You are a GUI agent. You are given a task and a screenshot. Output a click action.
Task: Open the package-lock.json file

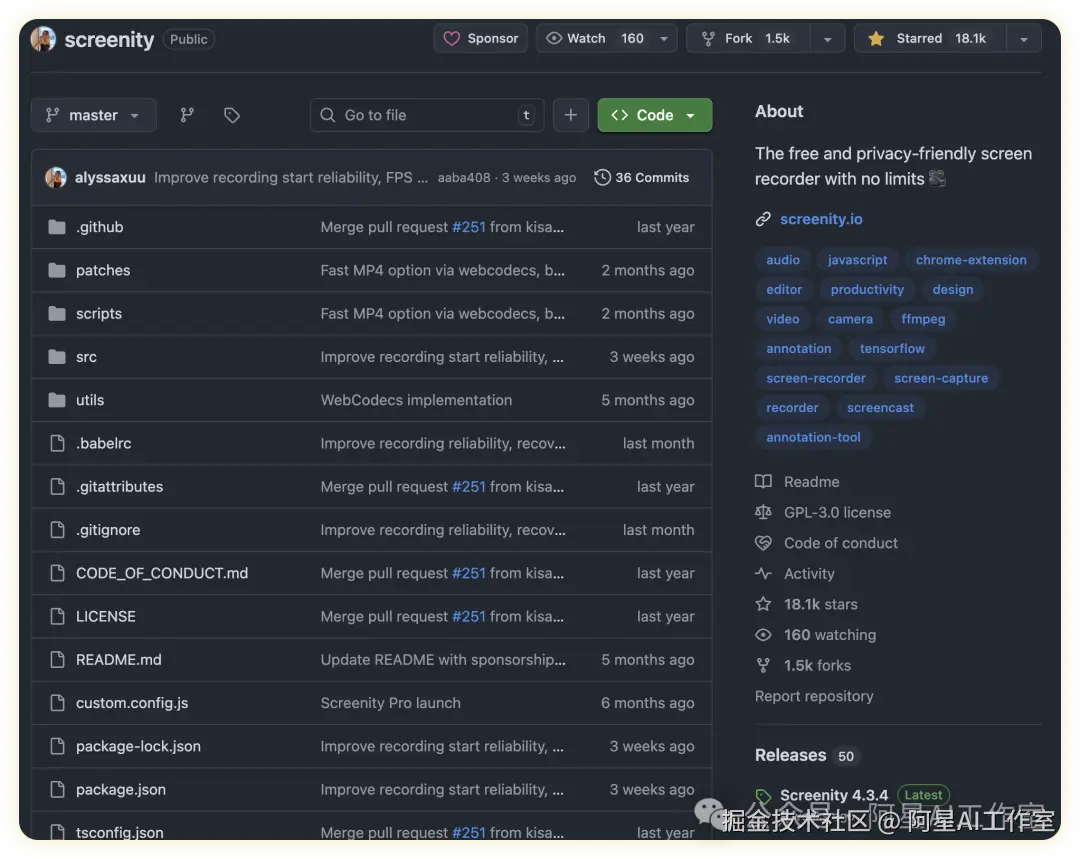[138, 746]
